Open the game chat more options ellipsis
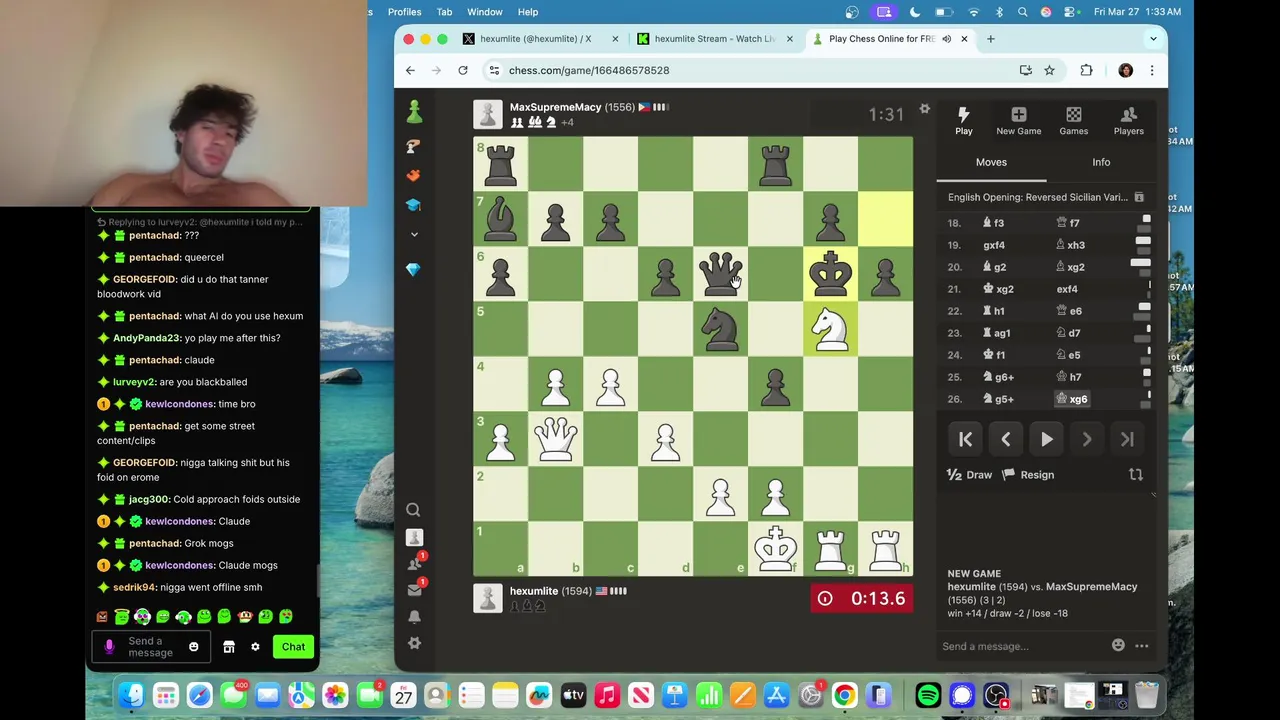 click(1142, 646)
